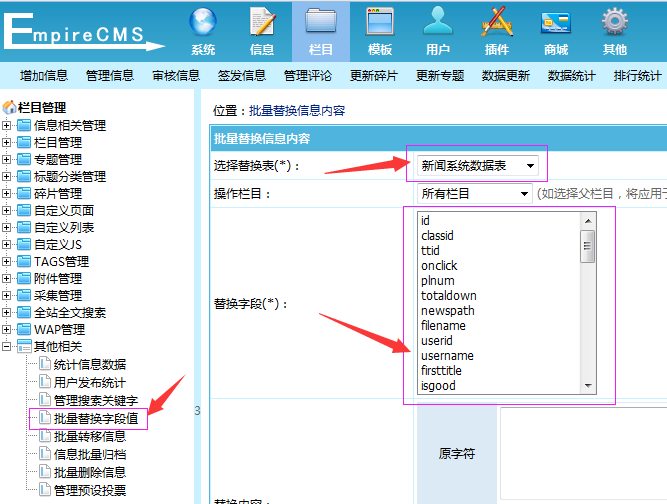Go to 数据更新 menu
The width and height of the screenshot is (667, 504).
[x=505, y=76]
